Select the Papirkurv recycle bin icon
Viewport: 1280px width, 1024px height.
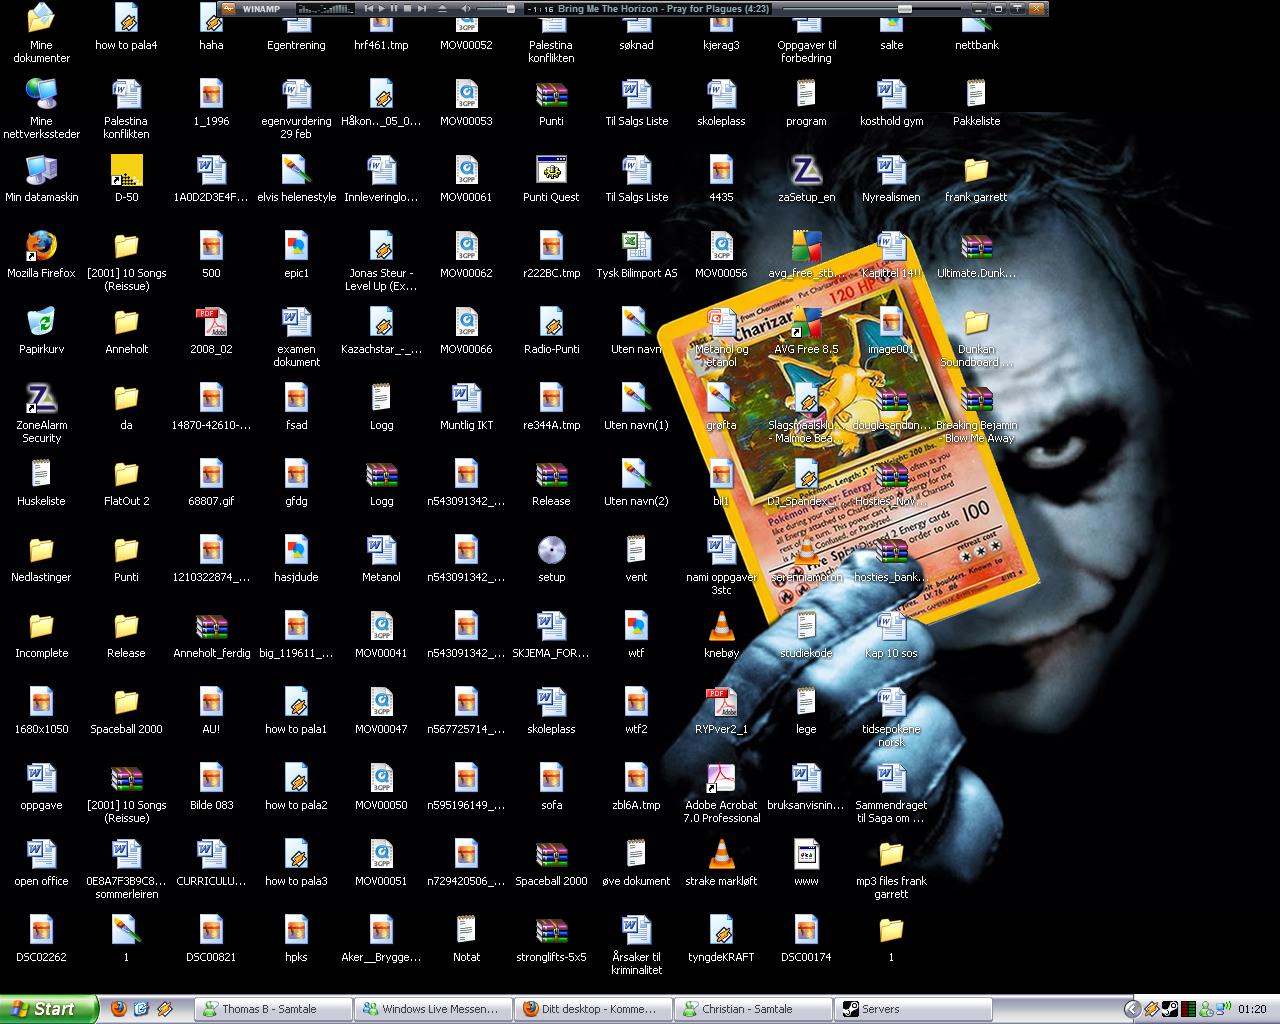pos(41,331)
